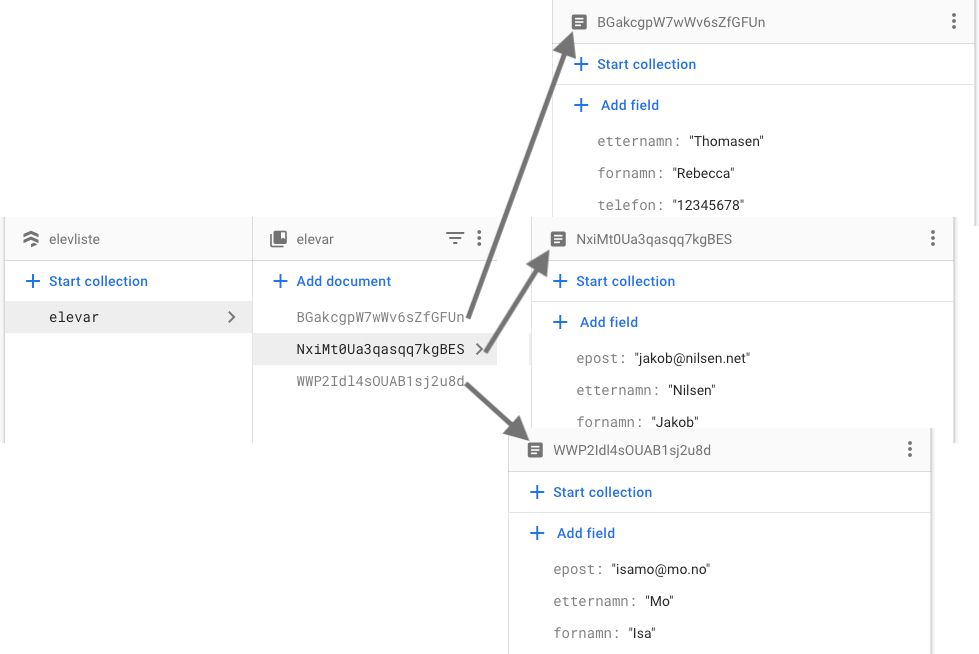This screenshot has height=654, width=979.
Task: Click the document icon beside BGakcgpW7wWv6szfGFUn
Action: (x=577, y=22)
